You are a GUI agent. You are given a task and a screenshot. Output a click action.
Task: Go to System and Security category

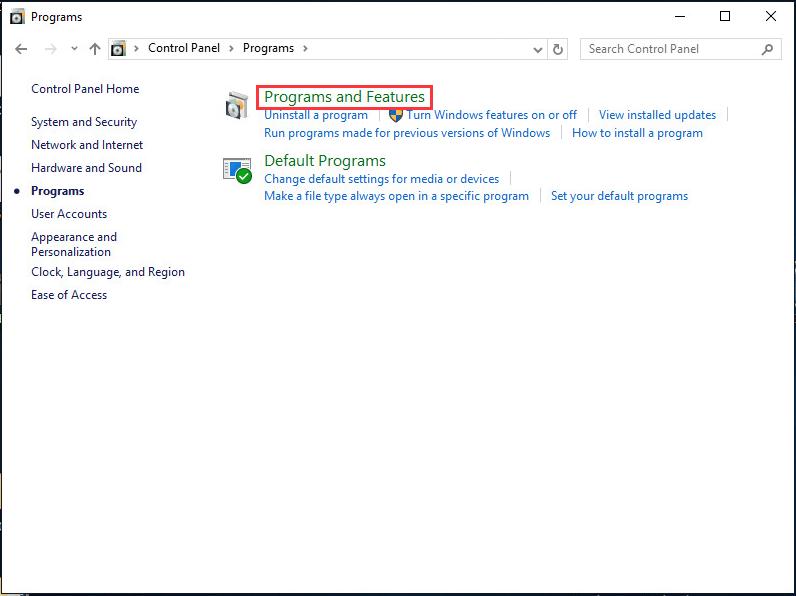point(84,122)
